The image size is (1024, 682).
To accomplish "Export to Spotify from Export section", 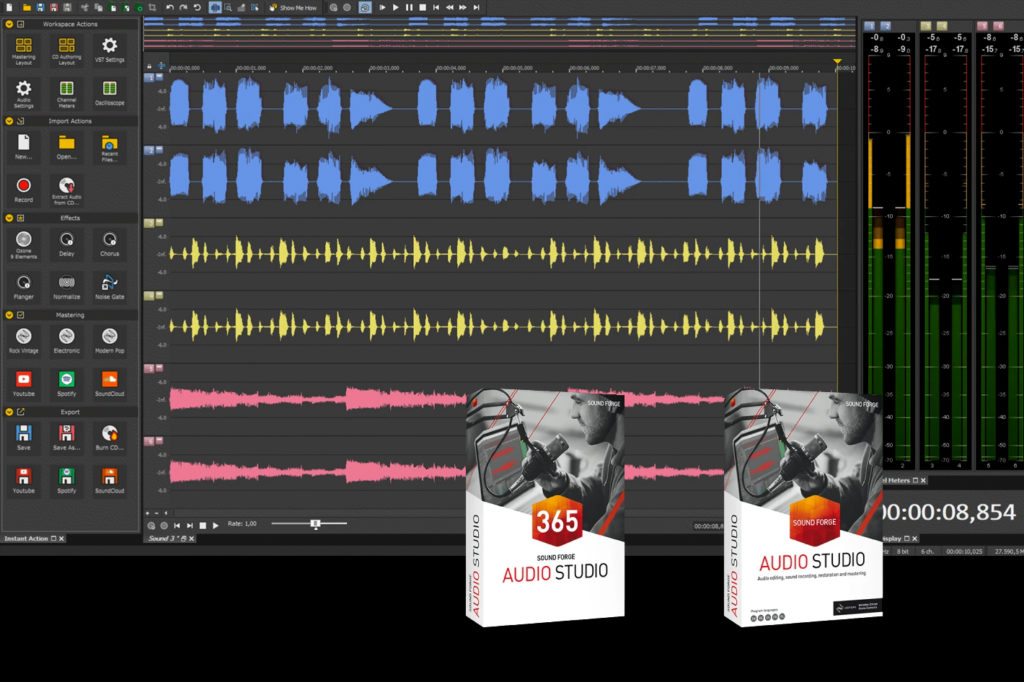I will coord(67,481).
